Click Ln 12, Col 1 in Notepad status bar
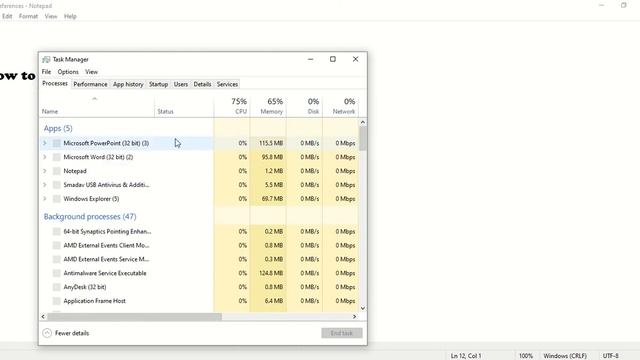This screenshot has width=640, height=360. (x=466, y=356)
